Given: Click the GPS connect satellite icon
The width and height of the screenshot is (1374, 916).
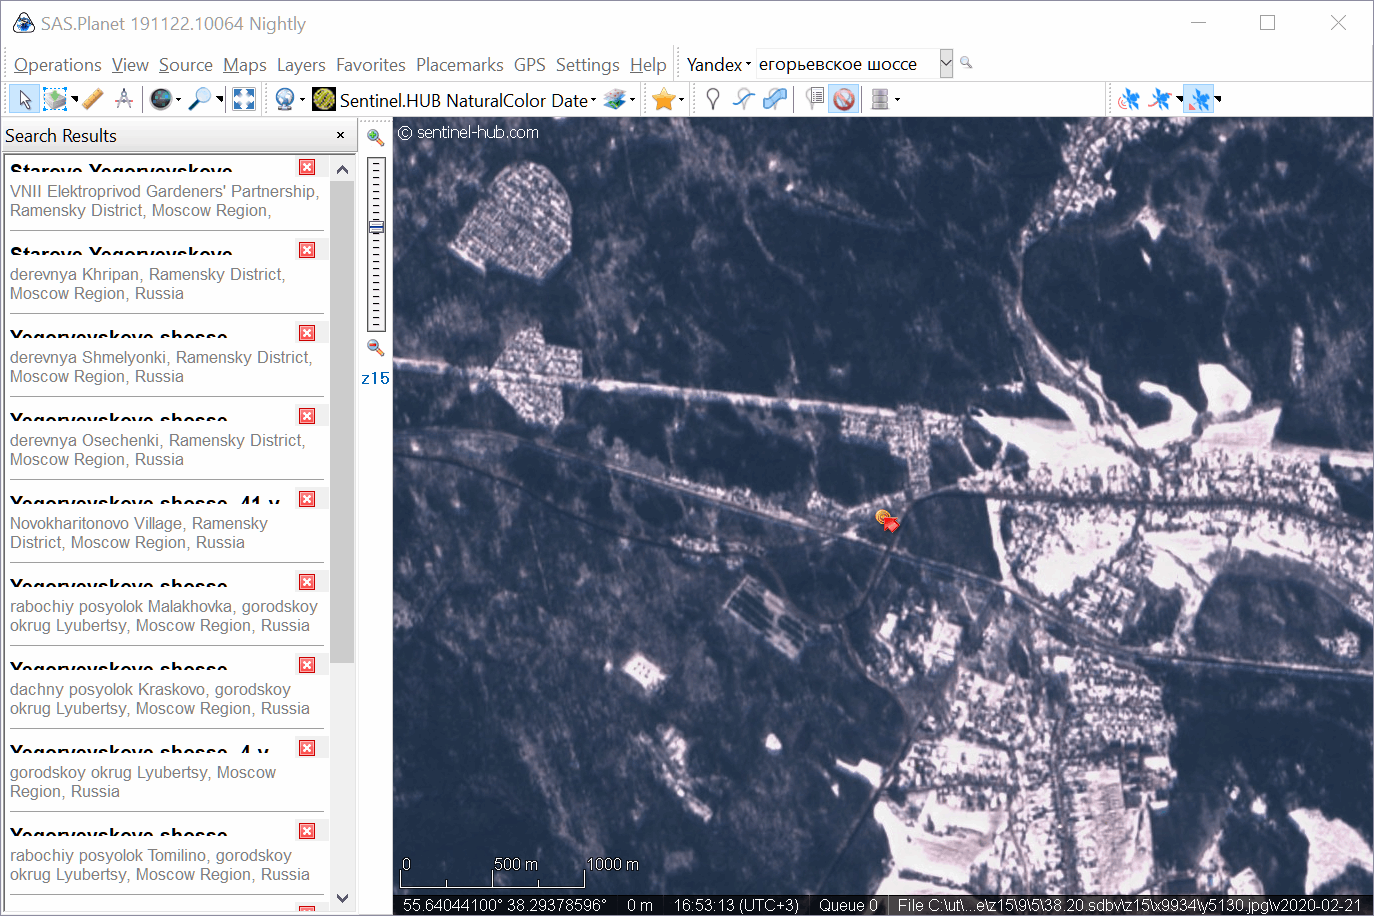Looking at the screenshot, I should point(1128,99).
